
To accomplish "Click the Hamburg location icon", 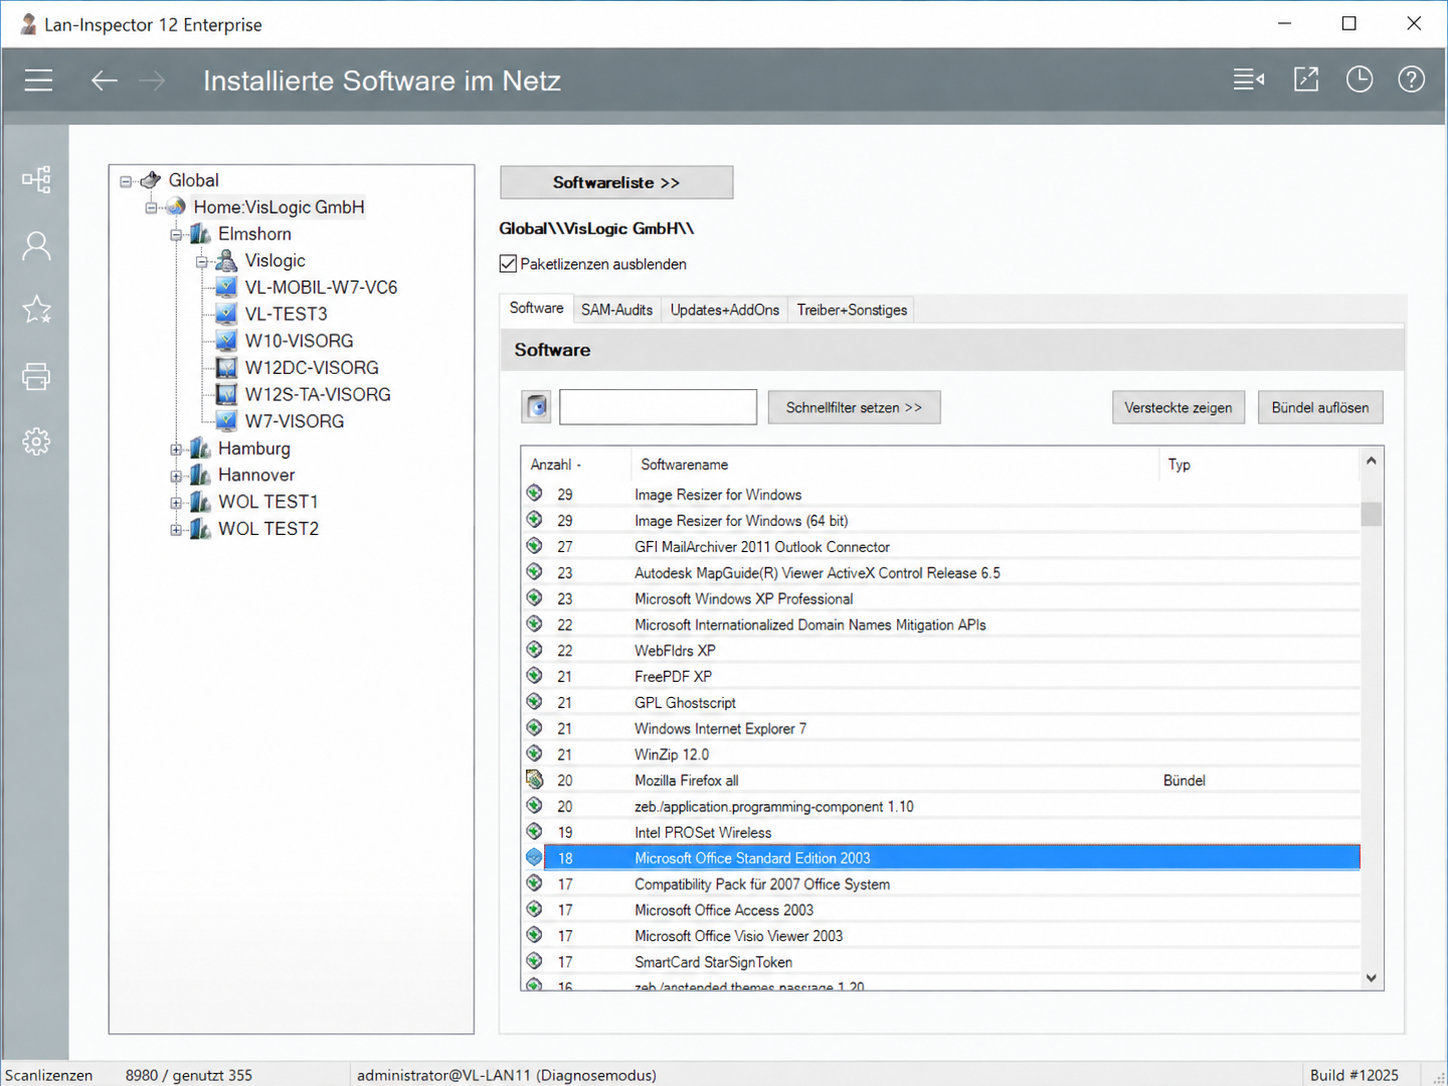I will pos(201,448).
